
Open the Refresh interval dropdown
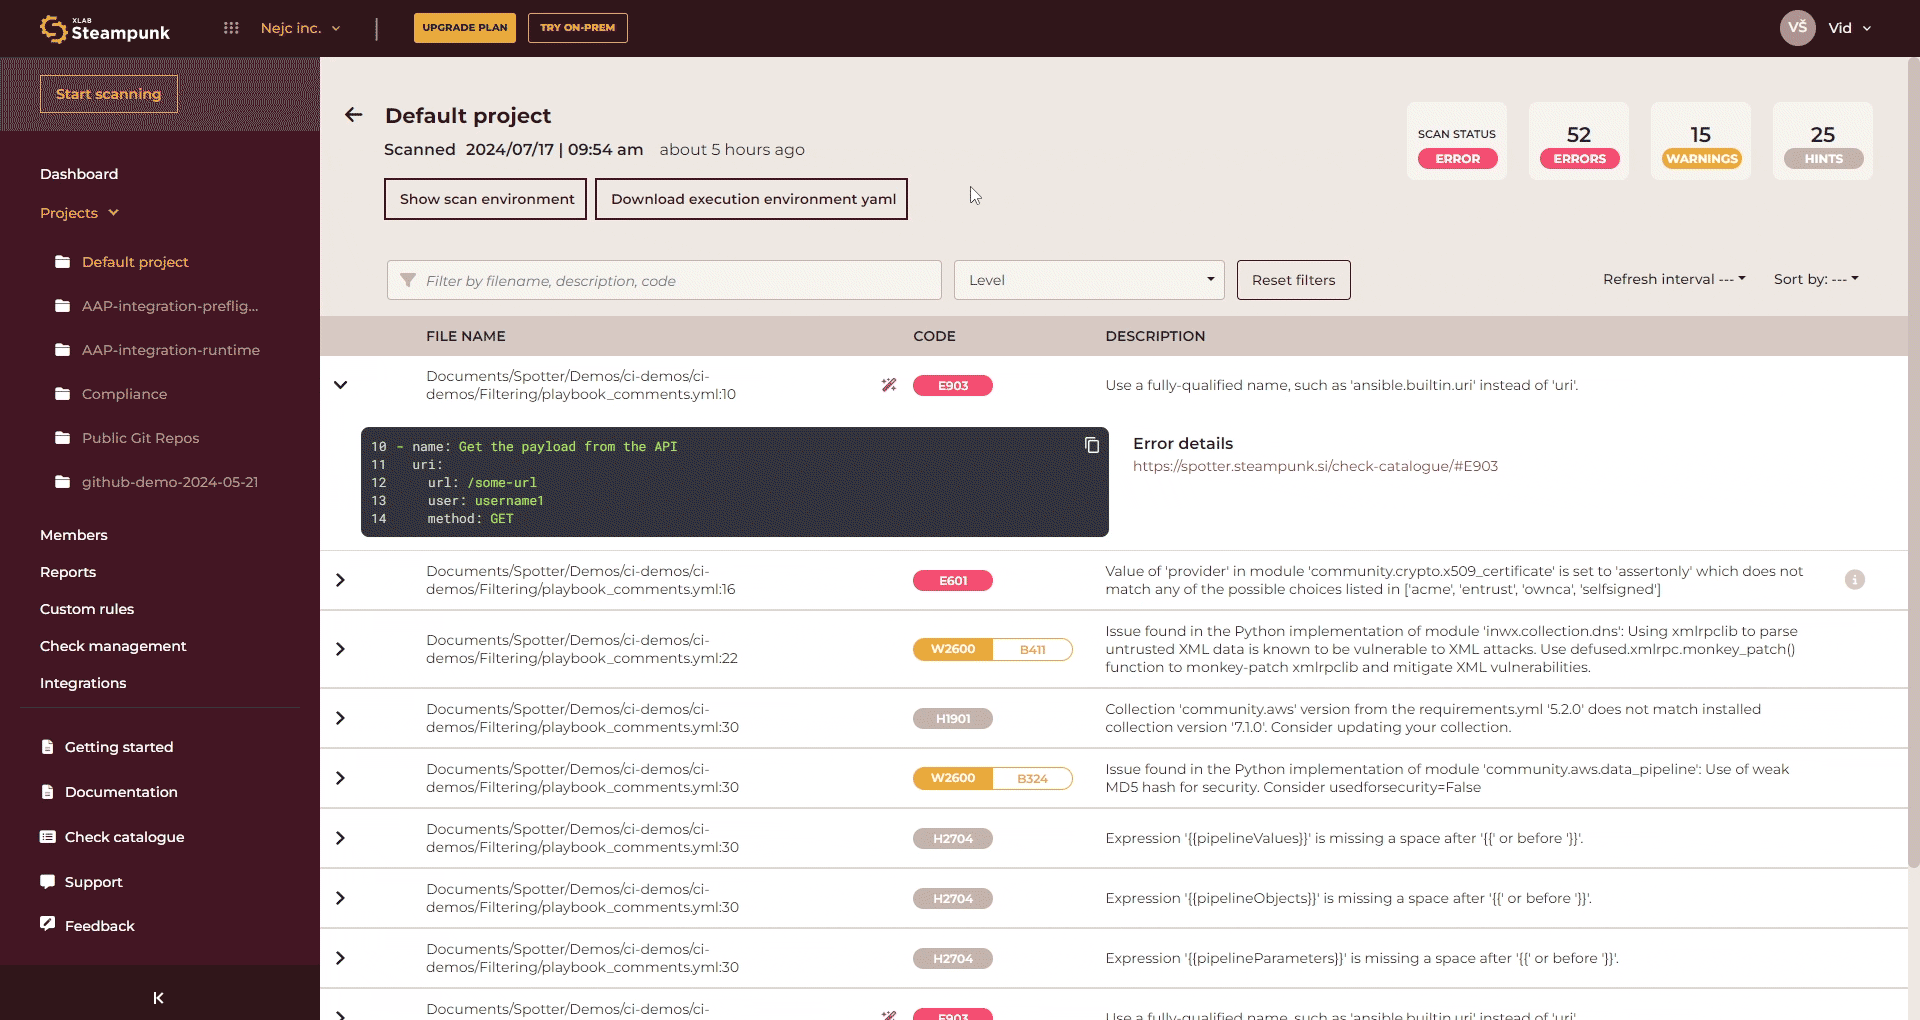pyautogui.click(x=1673, y=279)
